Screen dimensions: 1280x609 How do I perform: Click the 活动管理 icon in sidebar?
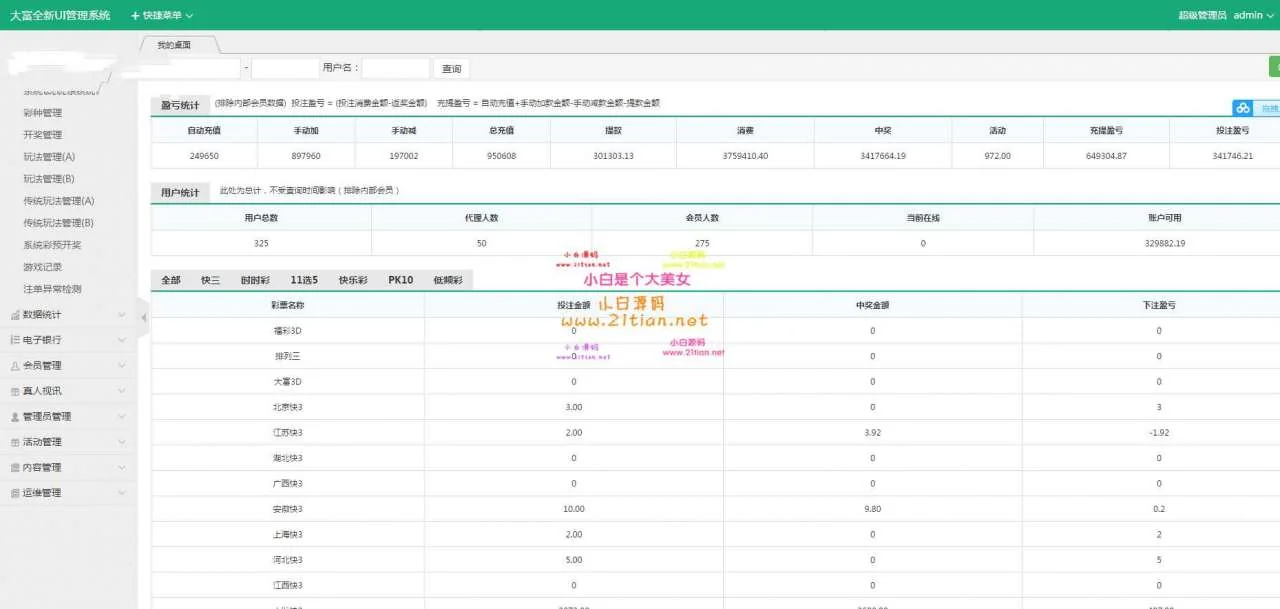coord(15,442)
